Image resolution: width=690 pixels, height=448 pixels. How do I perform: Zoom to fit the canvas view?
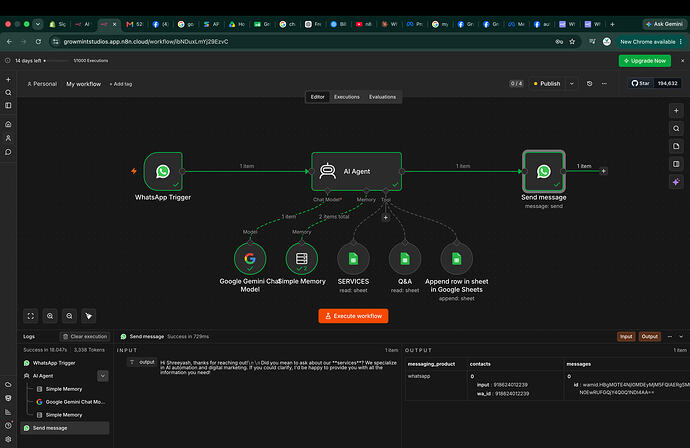pos(31,316)
